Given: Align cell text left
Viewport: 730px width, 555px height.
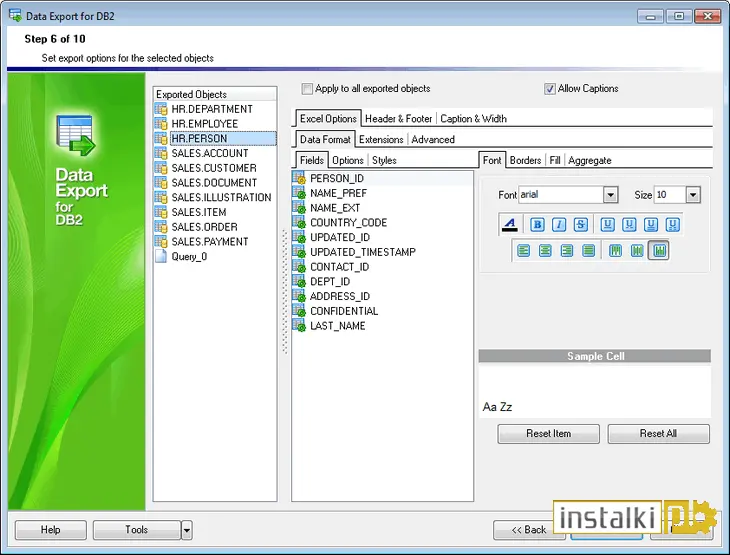Looking at the screenshot, I should click(523, 251).
